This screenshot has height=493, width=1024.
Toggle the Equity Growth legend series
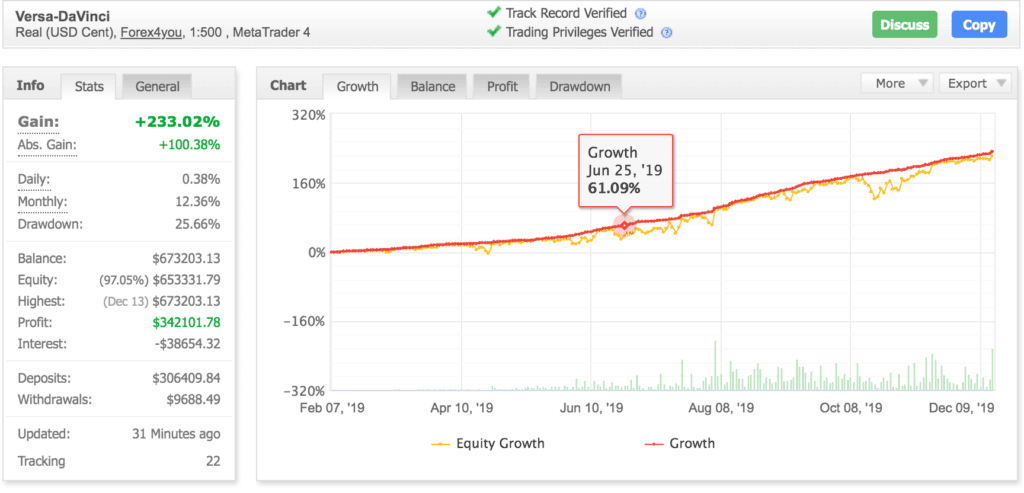pos(488,443)
